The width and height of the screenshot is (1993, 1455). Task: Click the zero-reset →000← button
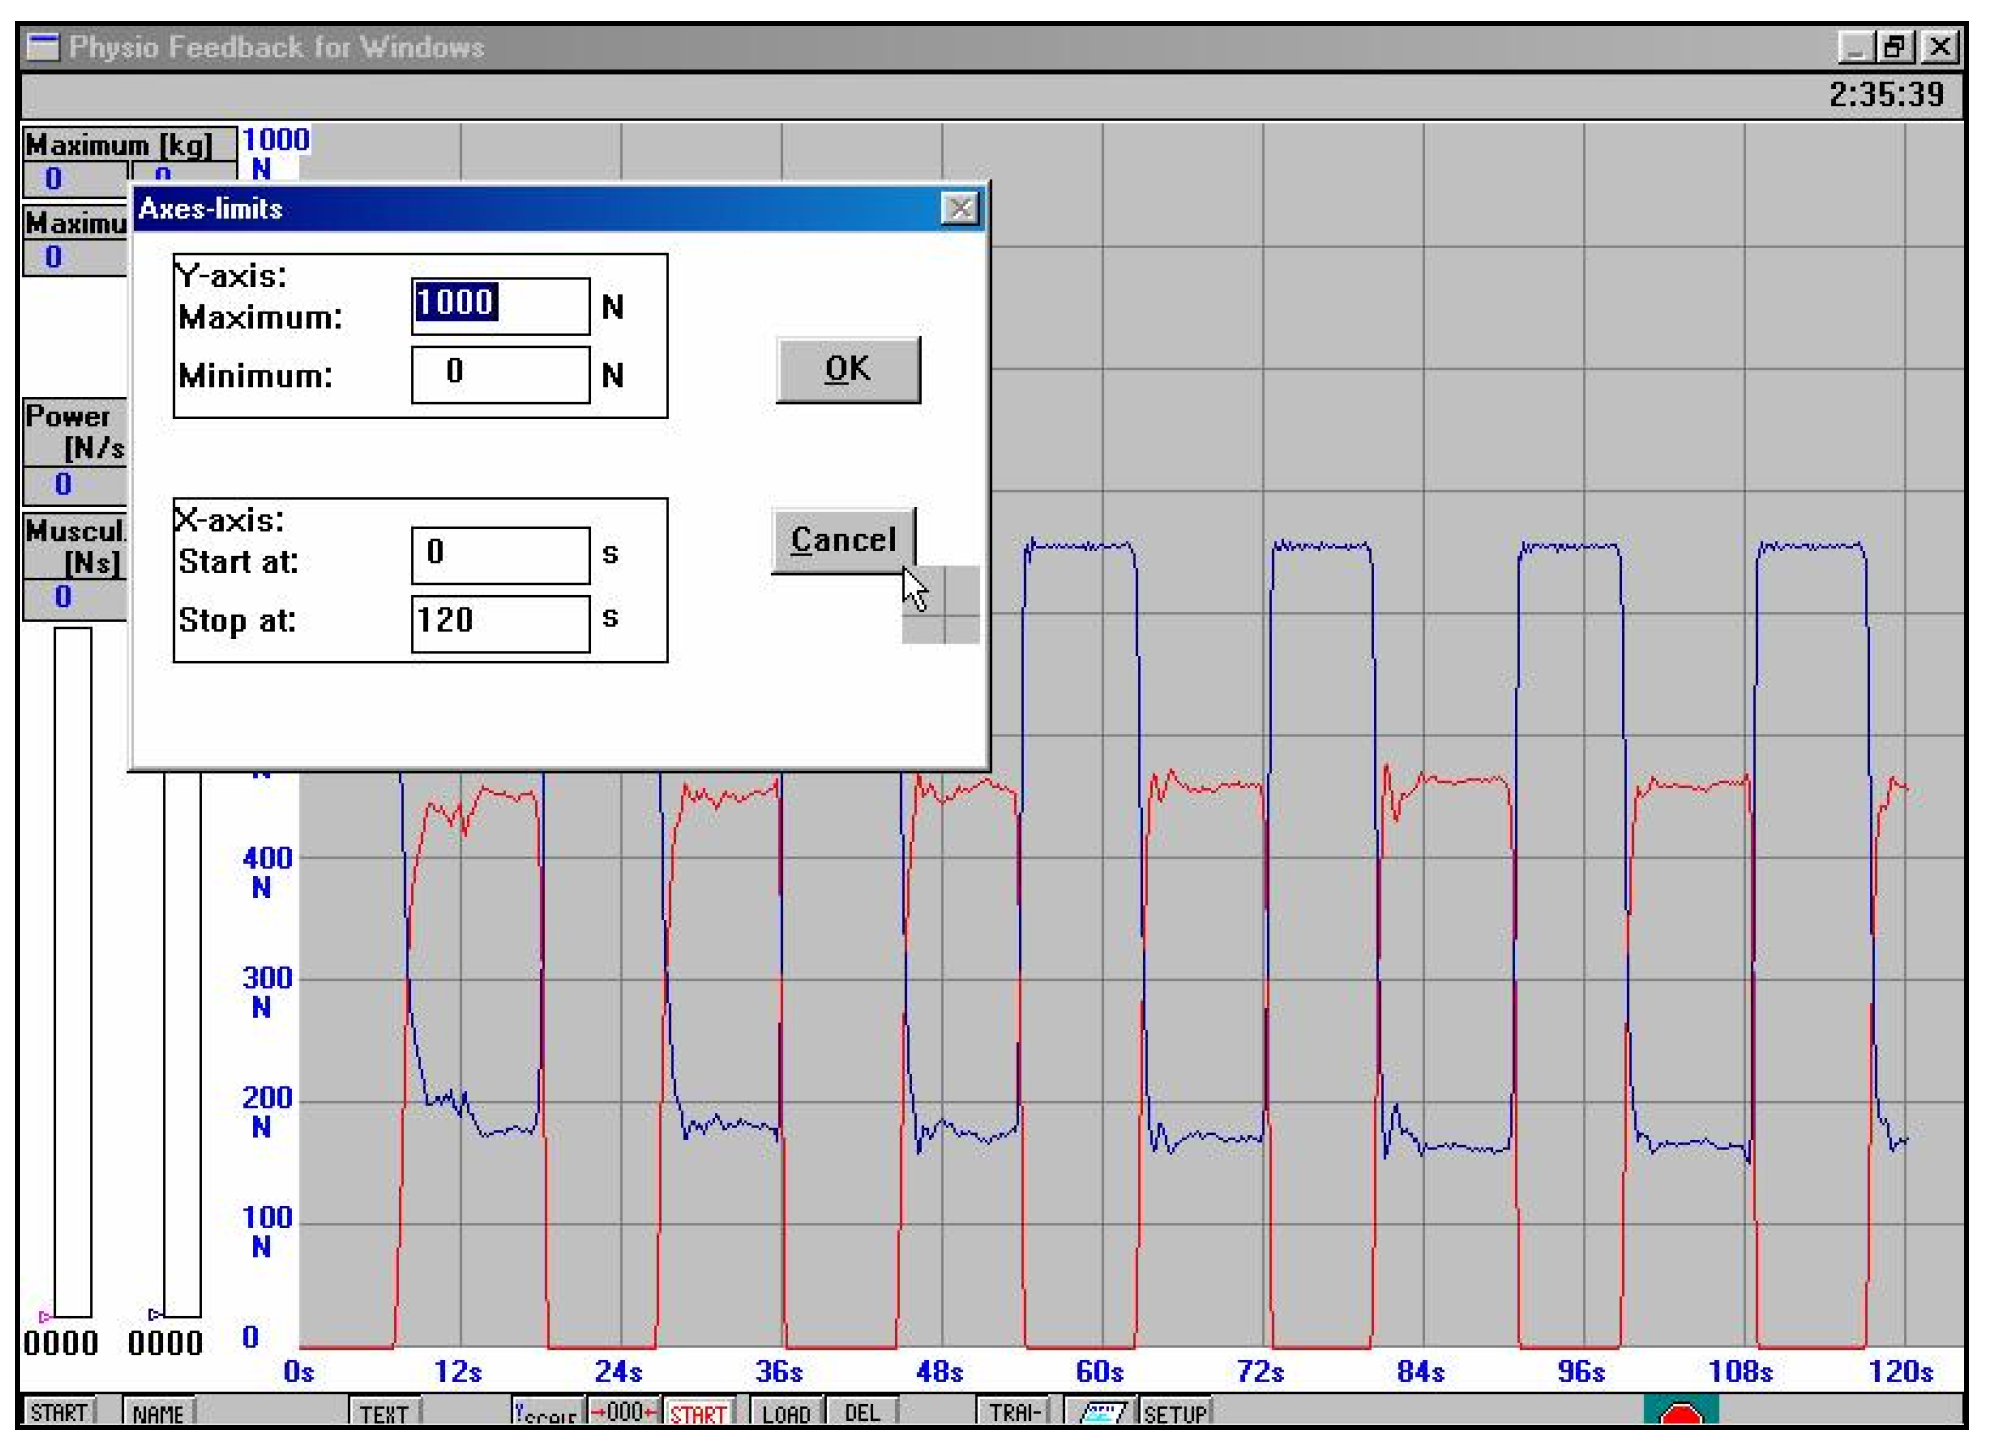pyautogui.click(x=623, y=1412)
